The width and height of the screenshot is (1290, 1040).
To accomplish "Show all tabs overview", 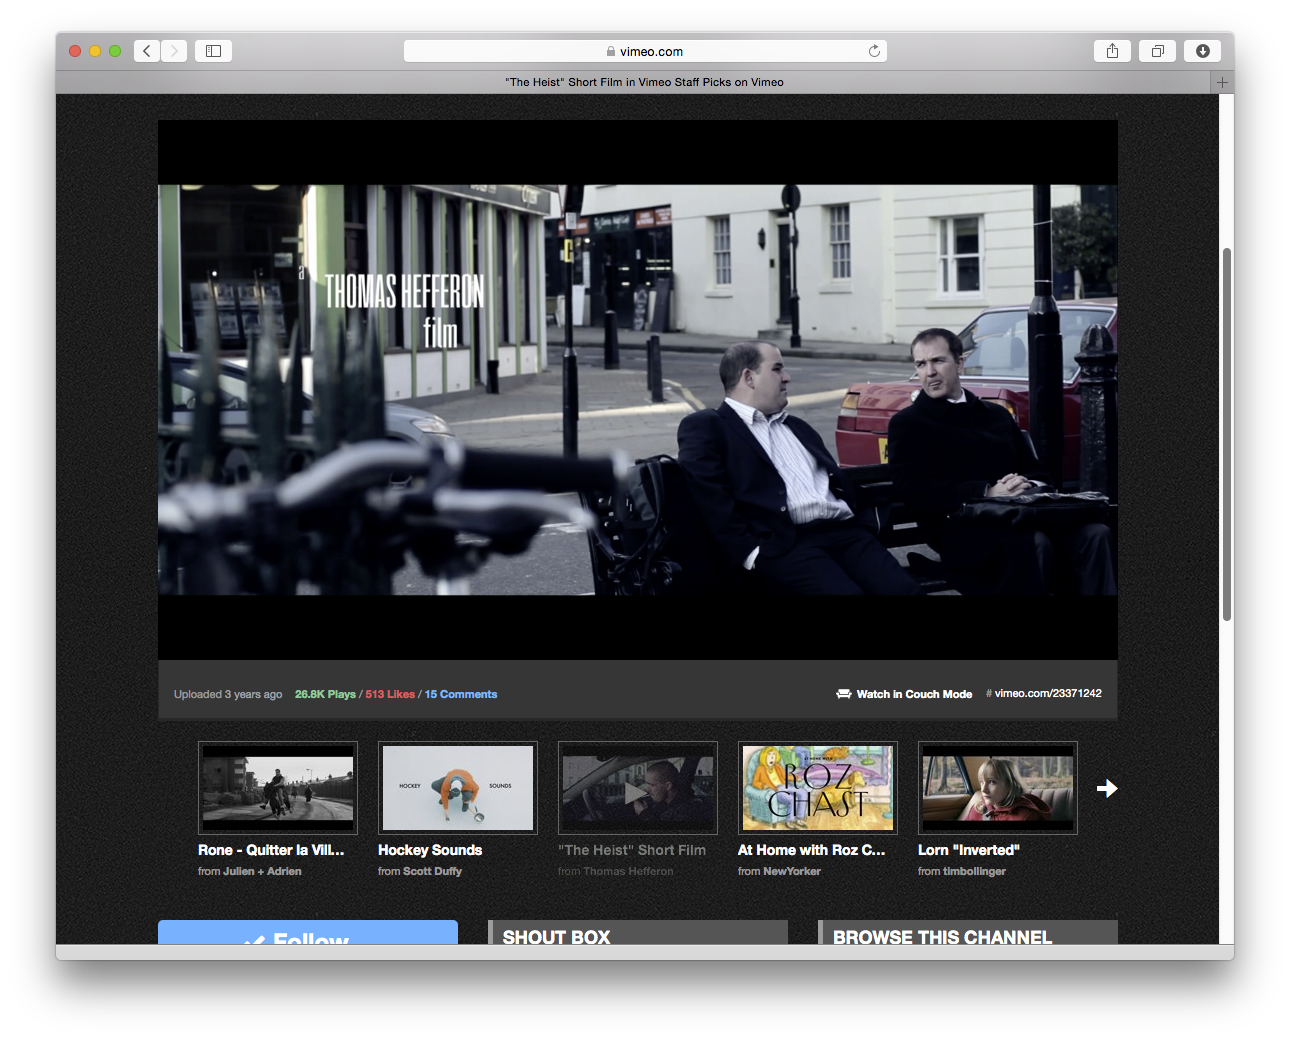I will 1157,51.
